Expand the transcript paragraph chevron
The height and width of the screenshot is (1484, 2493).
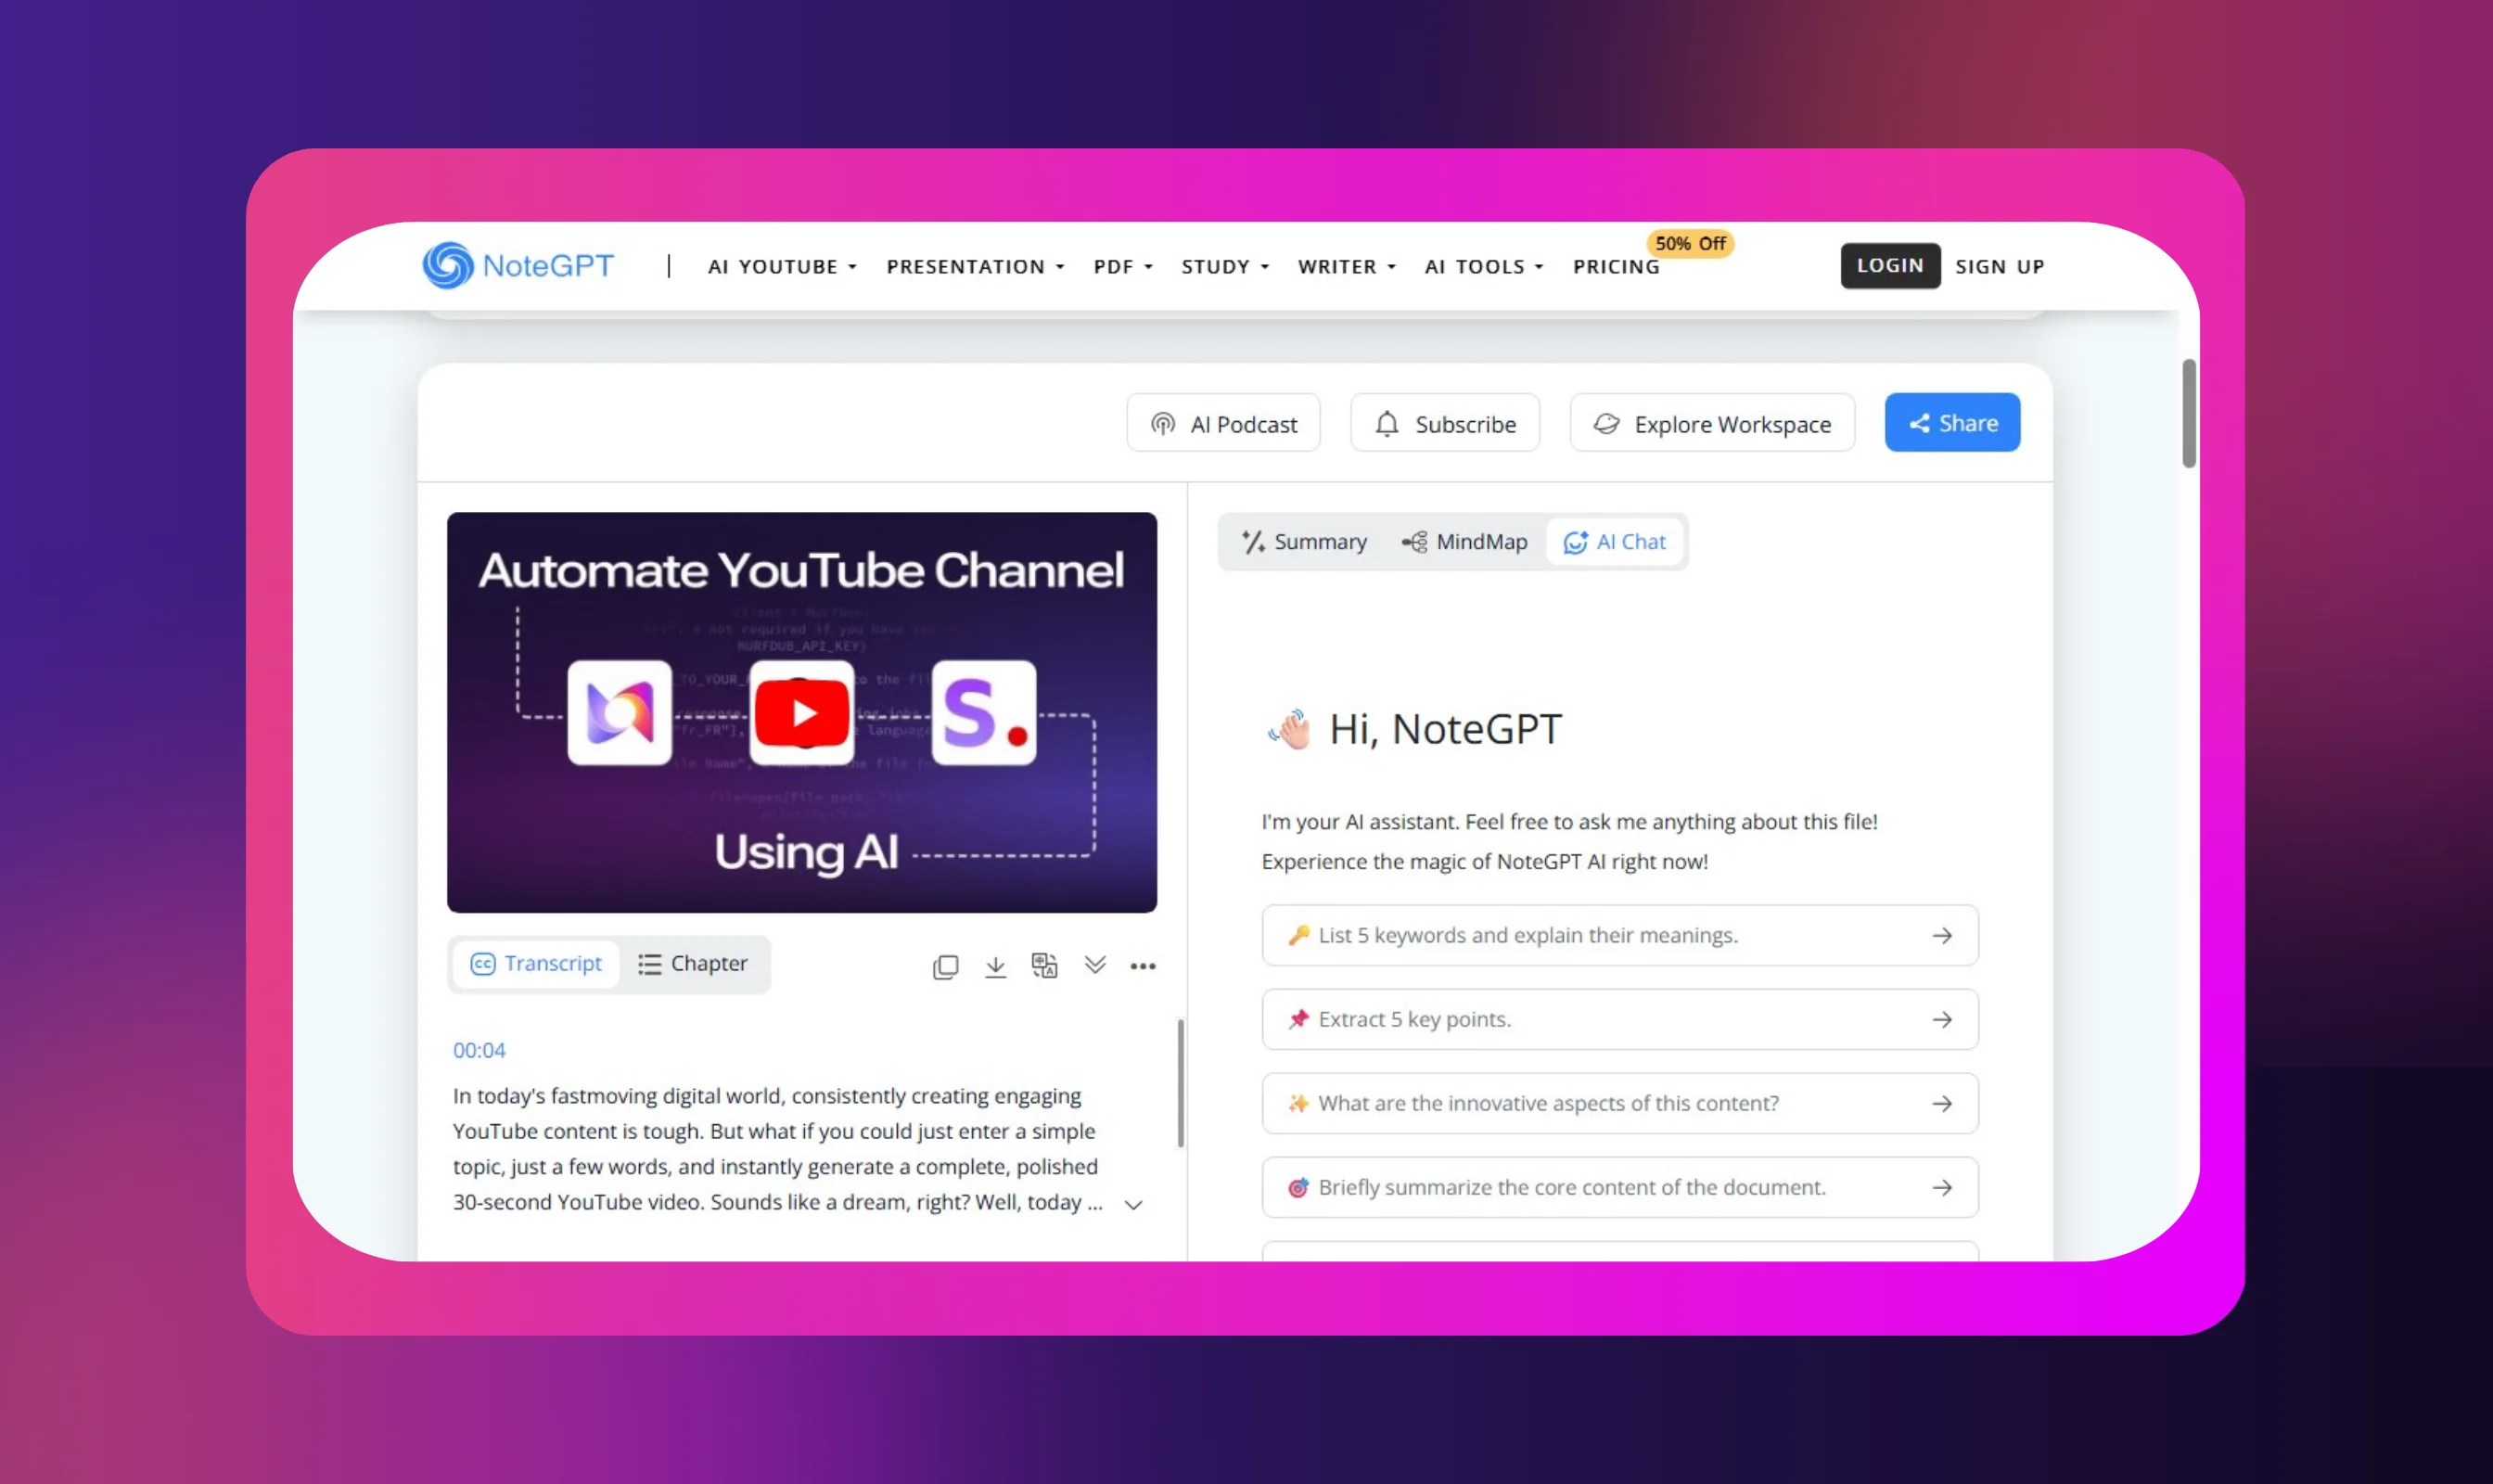(x=1133, y=1205)
